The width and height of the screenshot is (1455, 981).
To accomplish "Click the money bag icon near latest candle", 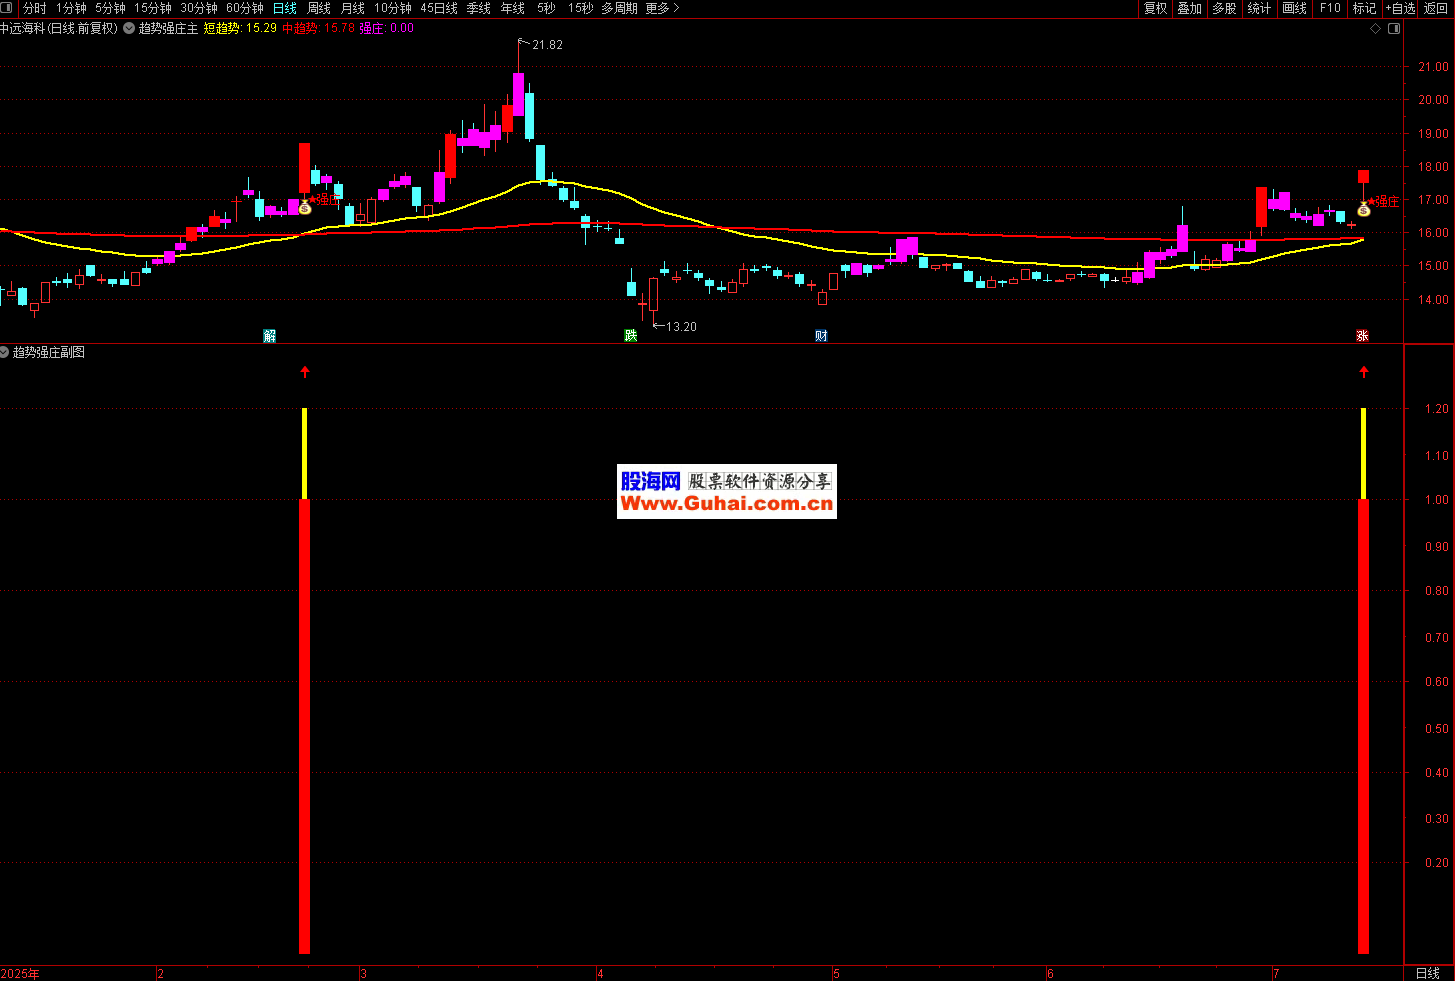I will [x=1364, y=208].
